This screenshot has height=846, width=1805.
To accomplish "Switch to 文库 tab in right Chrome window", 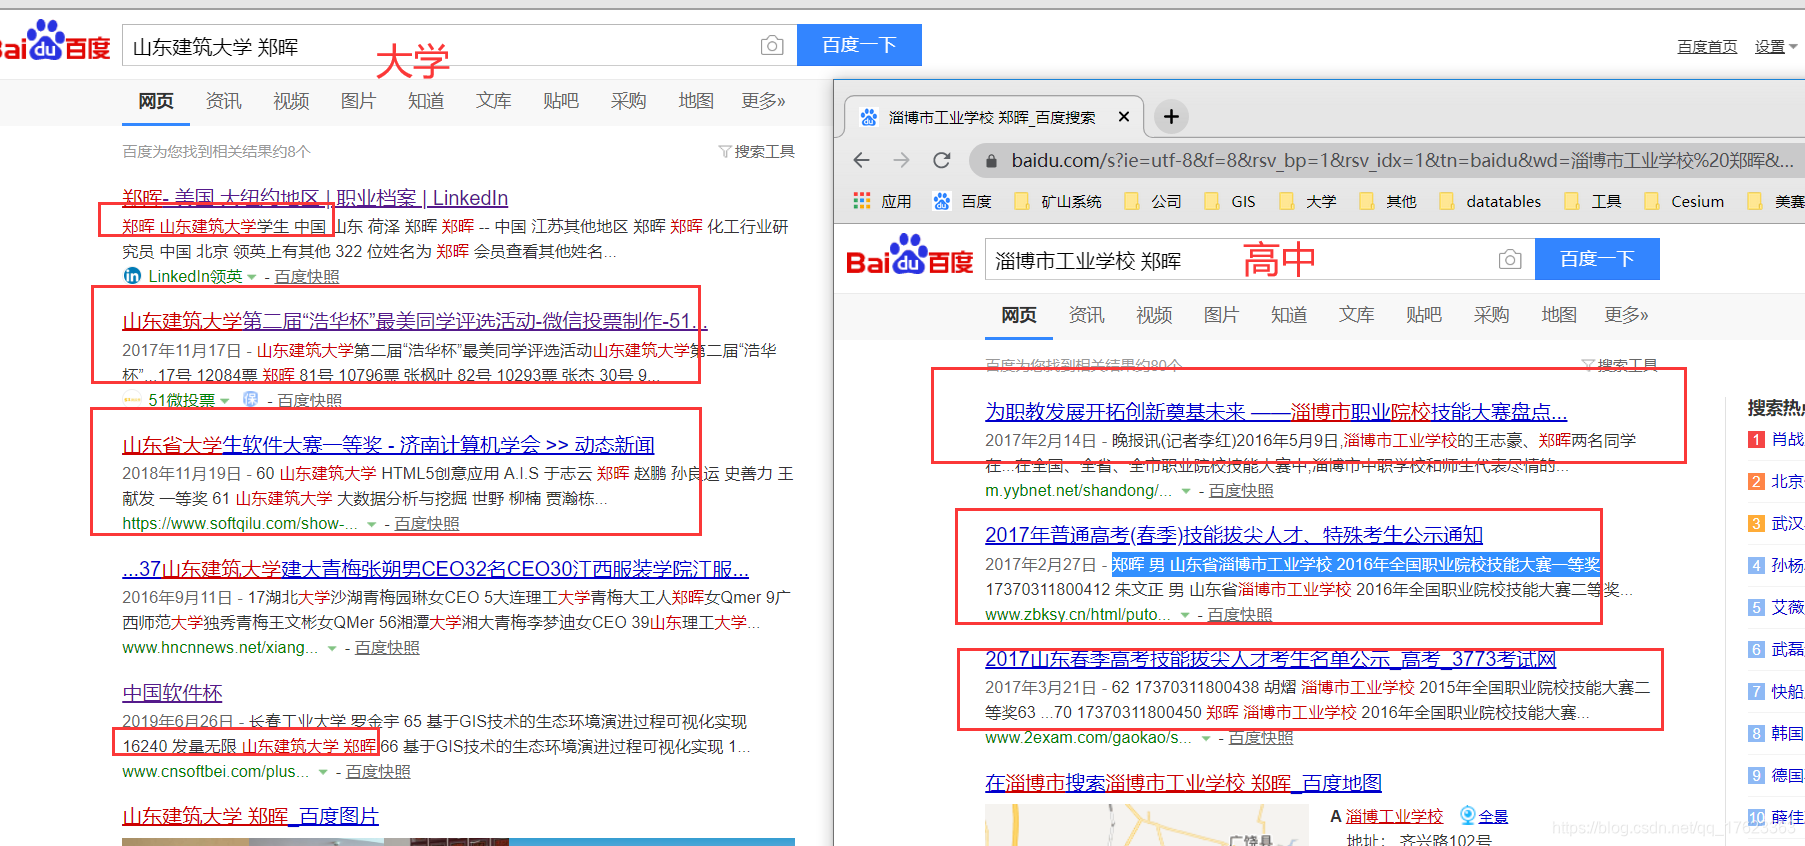I will tap(1357, 315).
